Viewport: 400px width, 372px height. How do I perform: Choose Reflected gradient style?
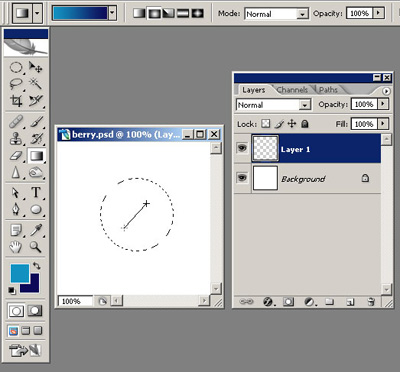click(183, 13)
